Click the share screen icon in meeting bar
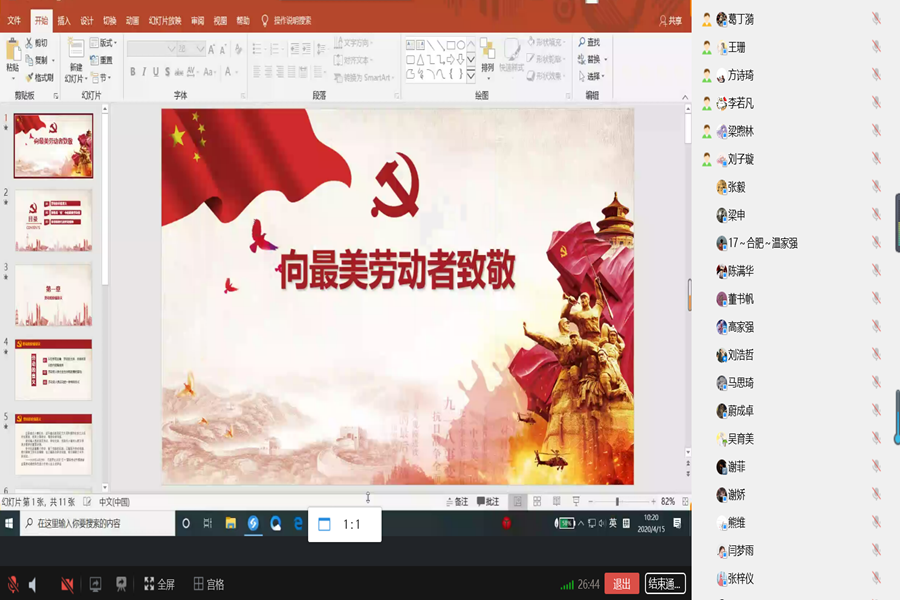The image size is (900, 600). (x=95, y=584)
